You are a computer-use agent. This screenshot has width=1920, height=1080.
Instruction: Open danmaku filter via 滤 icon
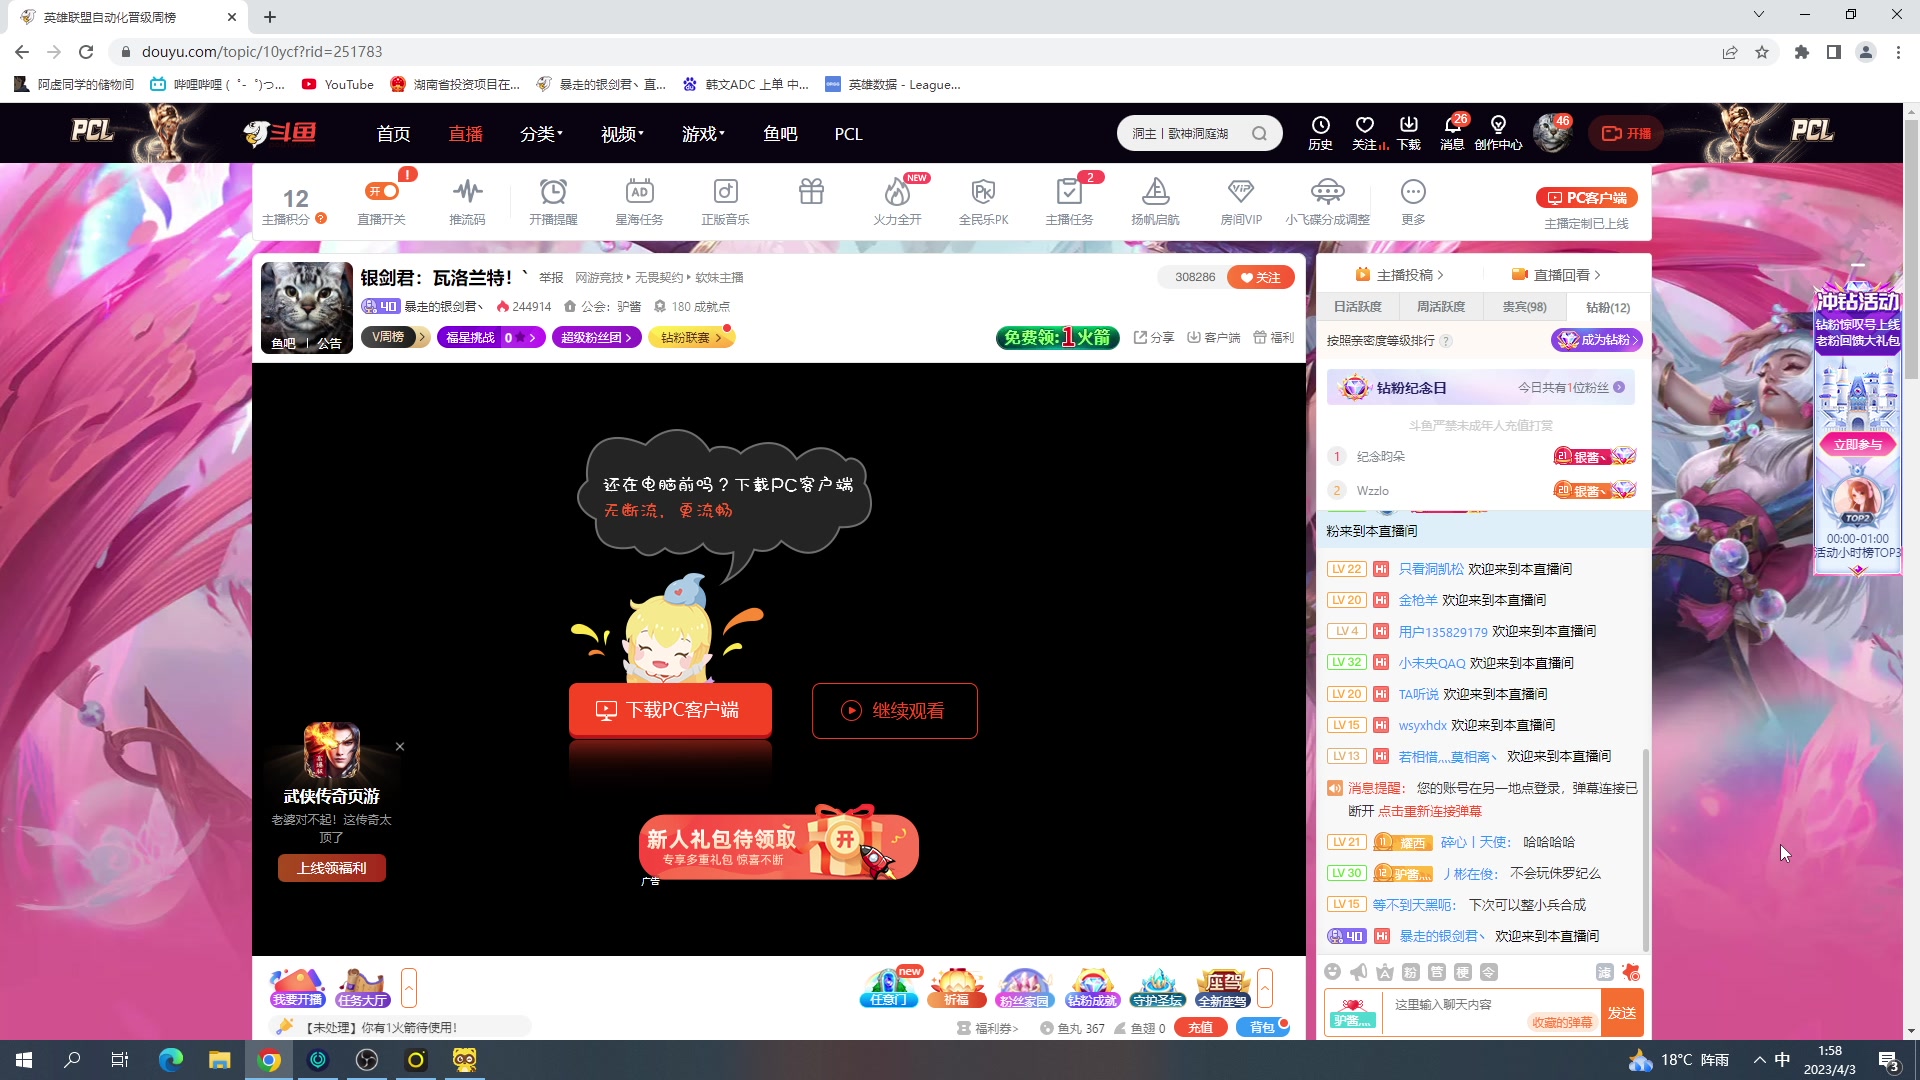click(1606, 971)
